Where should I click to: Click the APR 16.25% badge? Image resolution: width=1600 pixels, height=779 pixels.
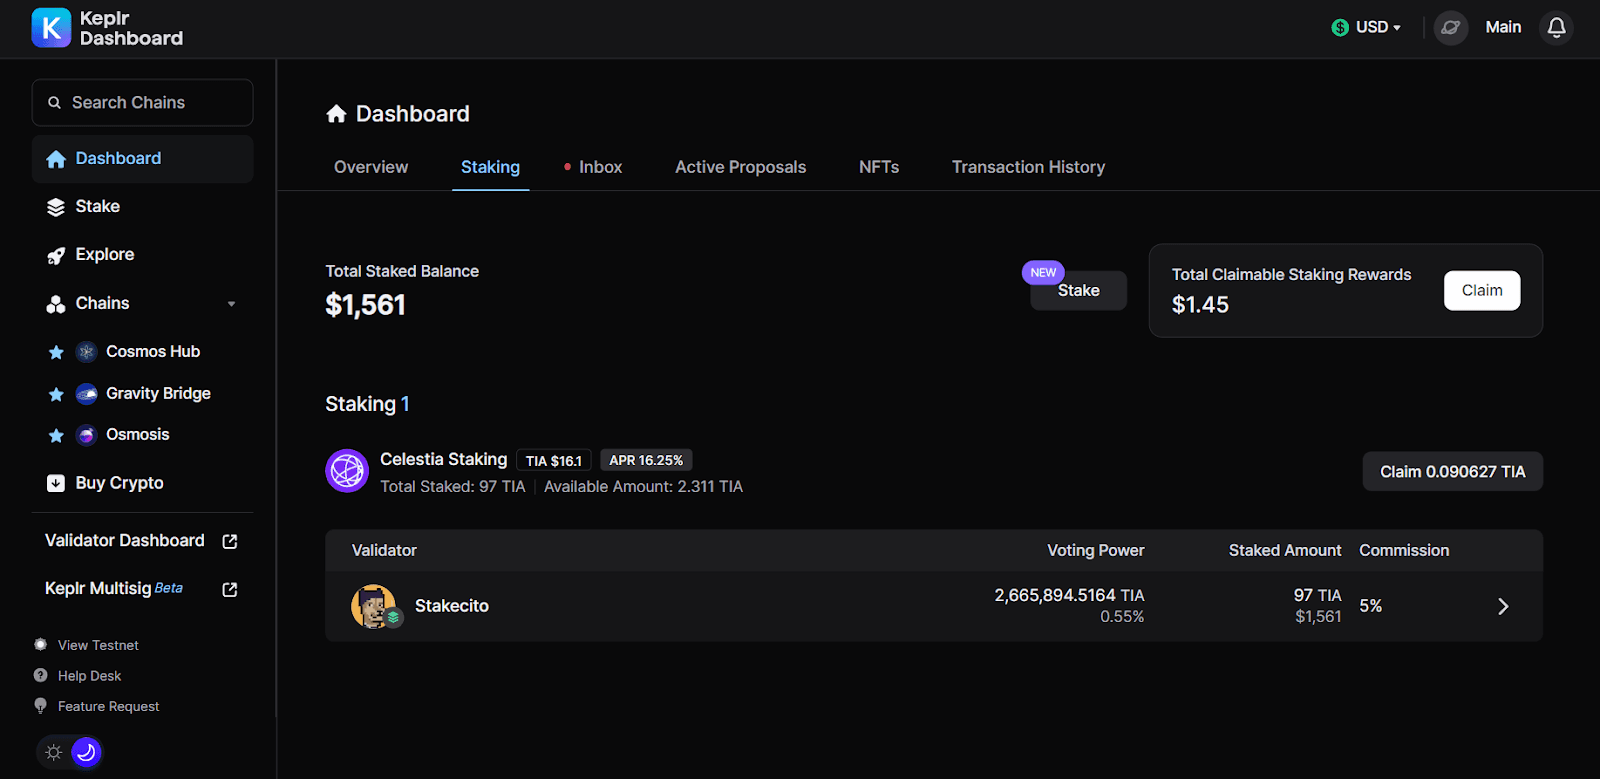pos(646,460)
